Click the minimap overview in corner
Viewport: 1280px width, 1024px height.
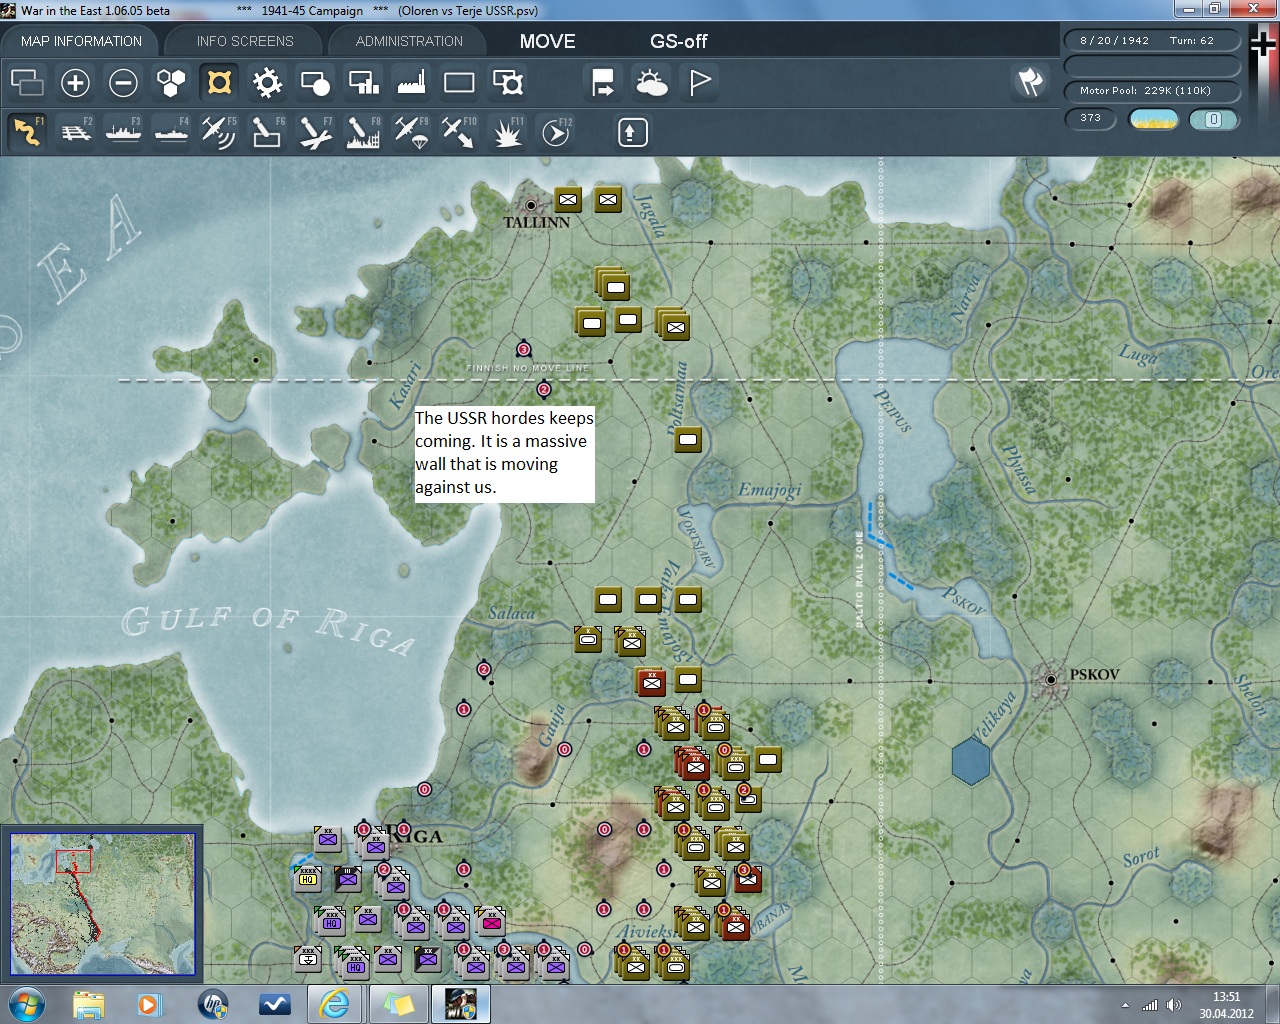(x=102, y=904)
